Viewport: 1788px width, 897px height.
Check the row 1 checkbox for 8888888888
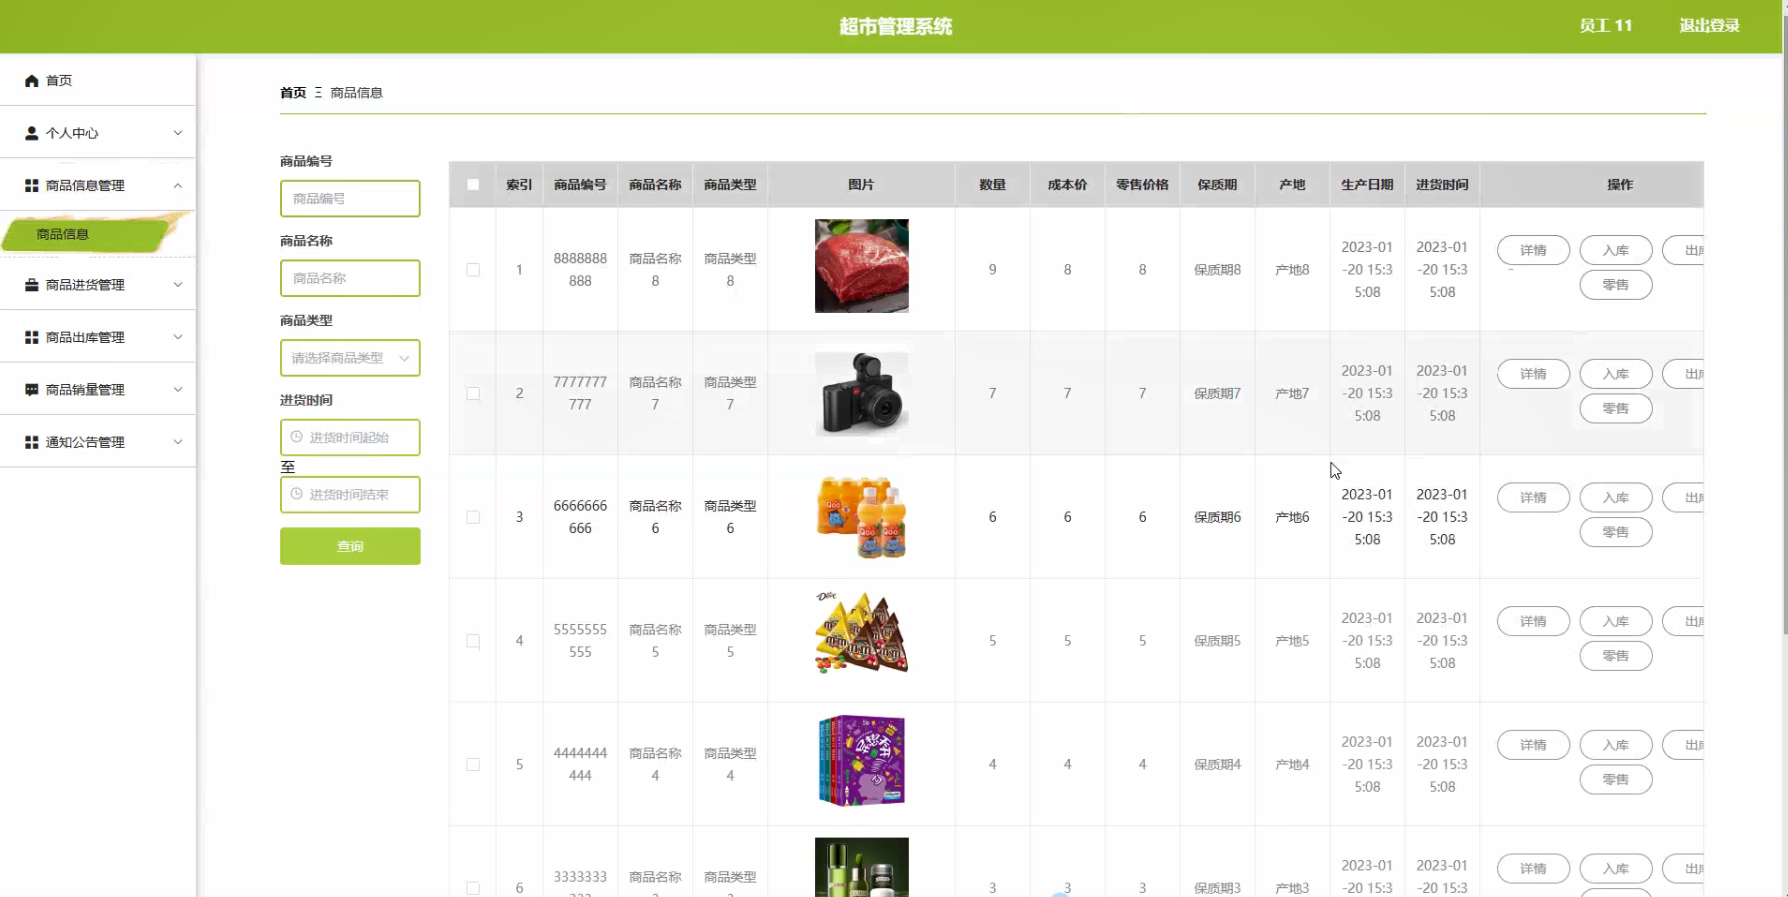(473, 270)
